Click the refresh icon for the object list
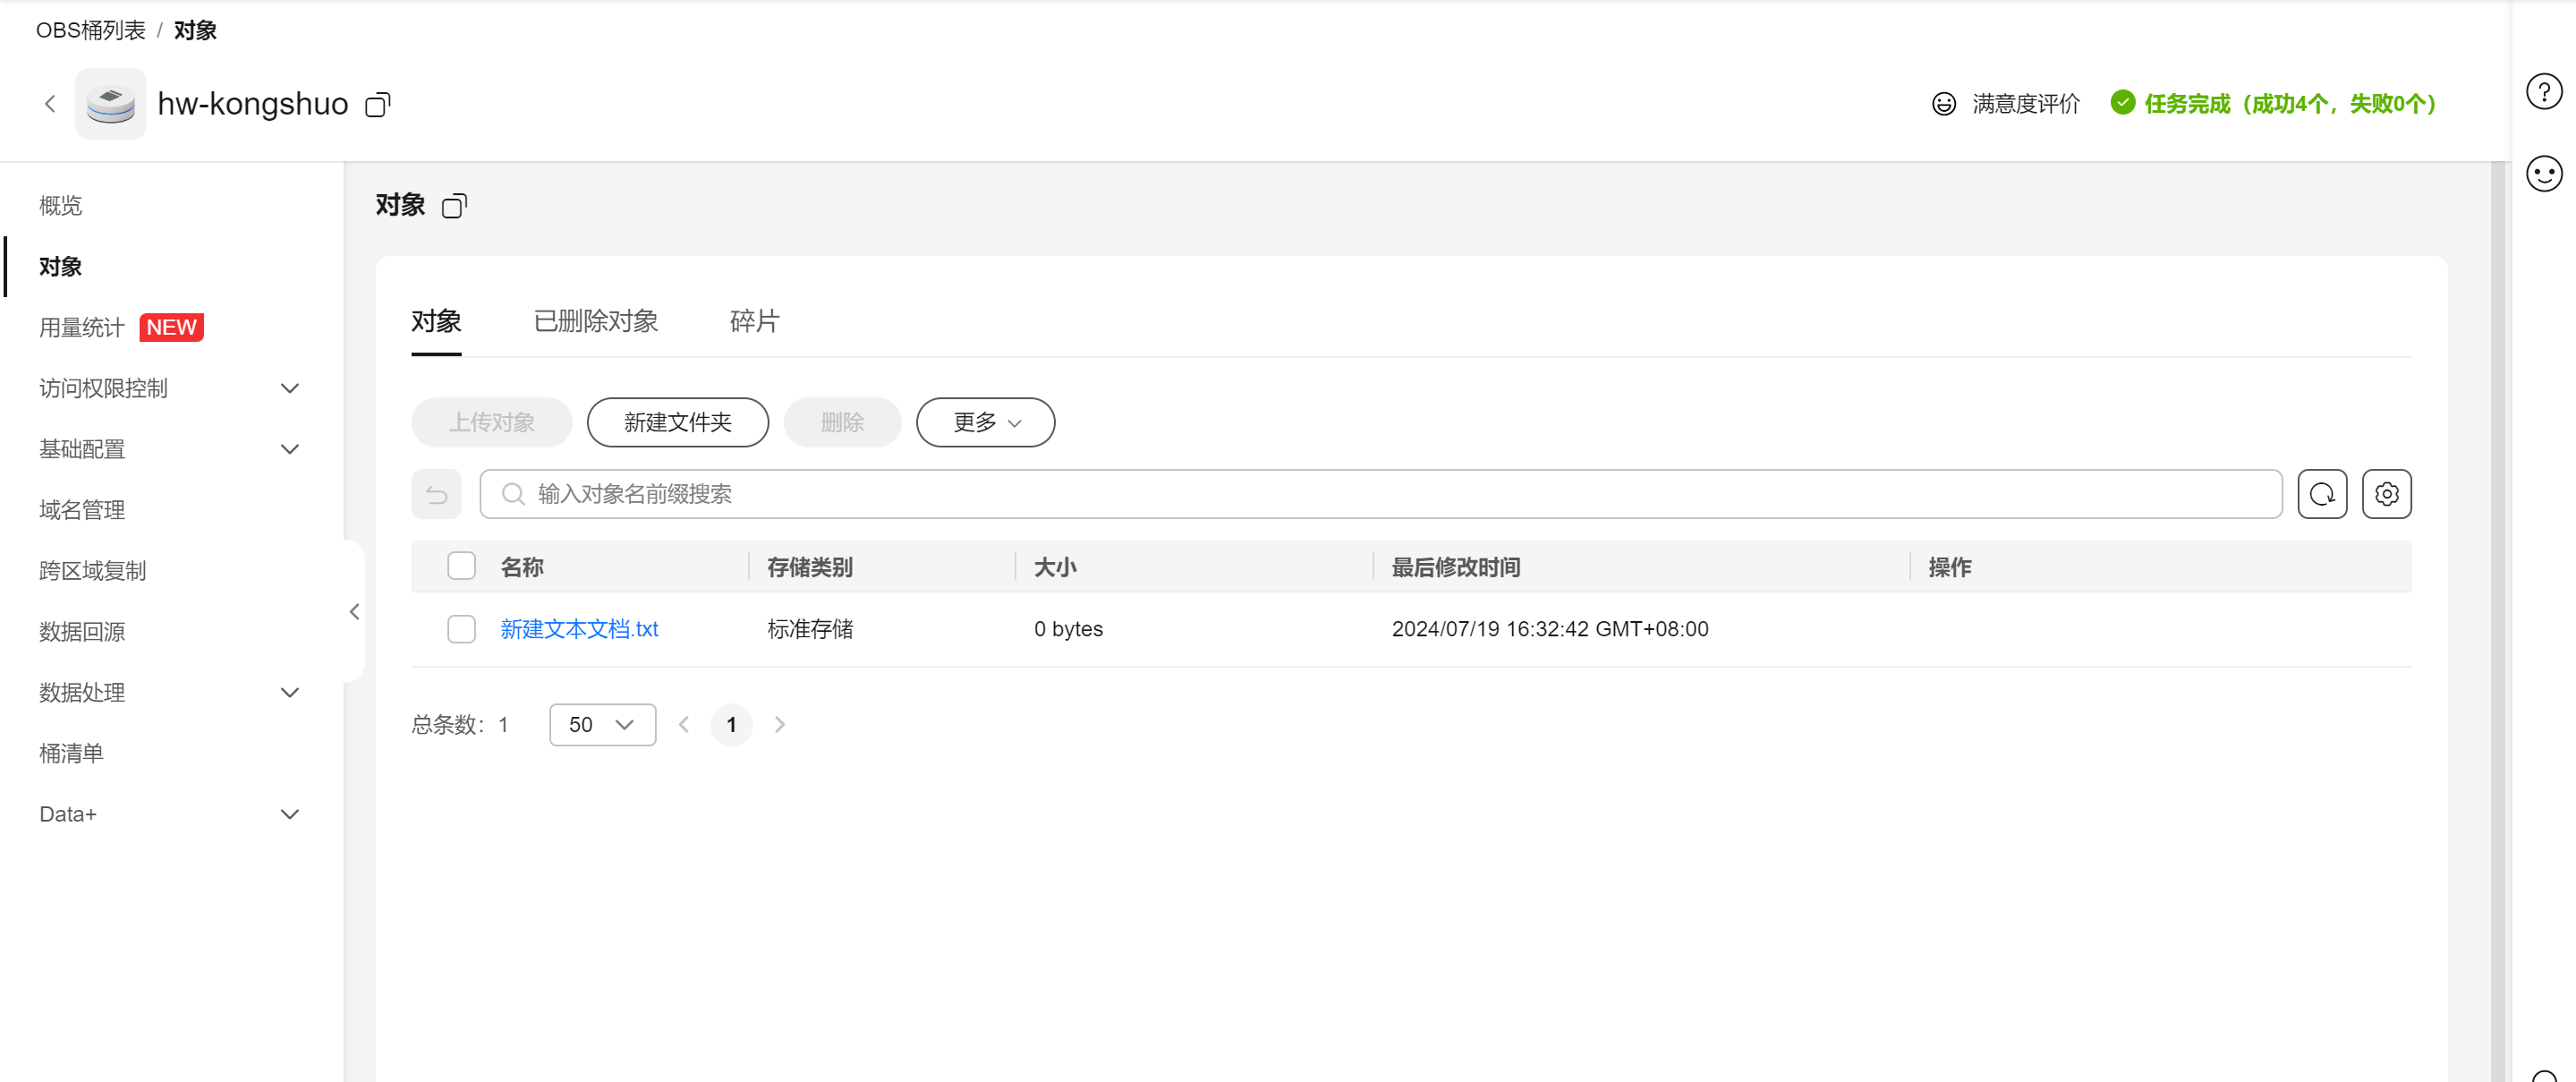Screen dimensions: 2576x1082 pos(2321,494)
